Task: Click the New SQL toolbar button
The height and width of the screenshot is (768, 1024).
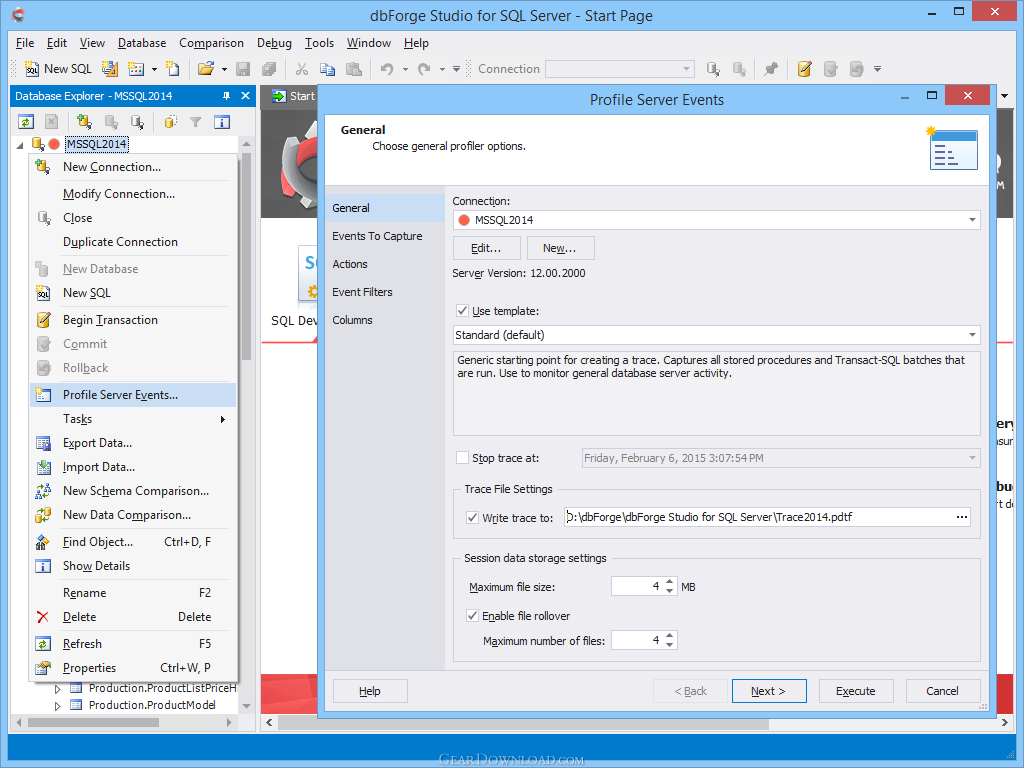Action: tap(58, 69)
